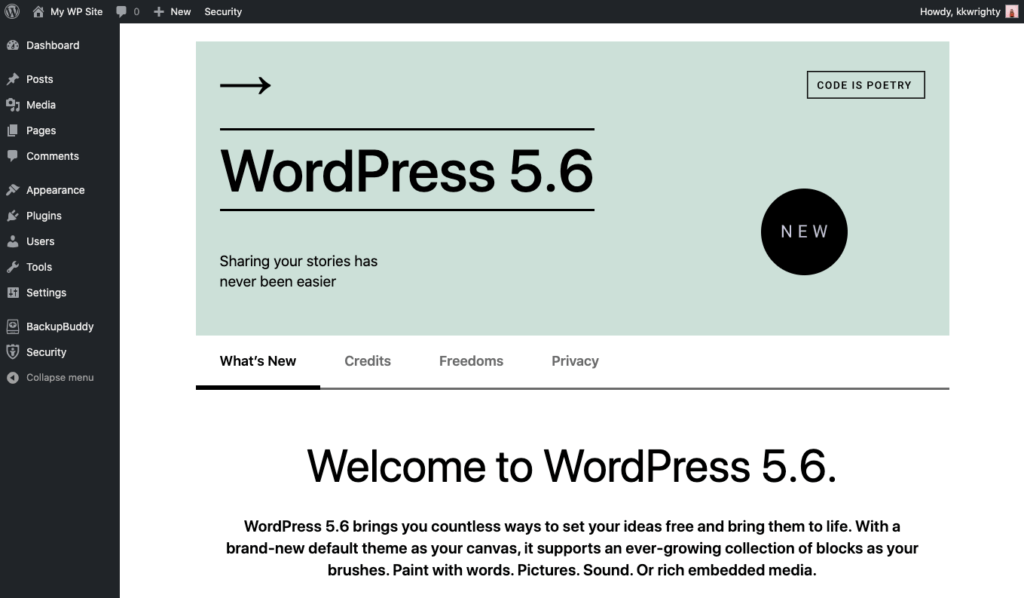Screen dimensions: 1024x598
Task: Click the Security shield icon in sidebar
Action: tap(12, 352)
